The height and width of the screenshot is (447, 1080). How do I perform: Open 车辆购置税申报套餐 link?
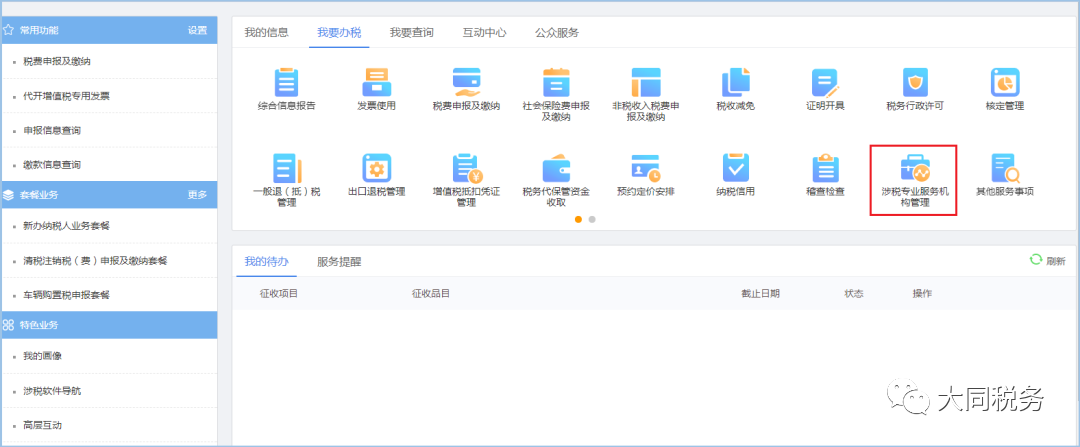click(66, 295)
